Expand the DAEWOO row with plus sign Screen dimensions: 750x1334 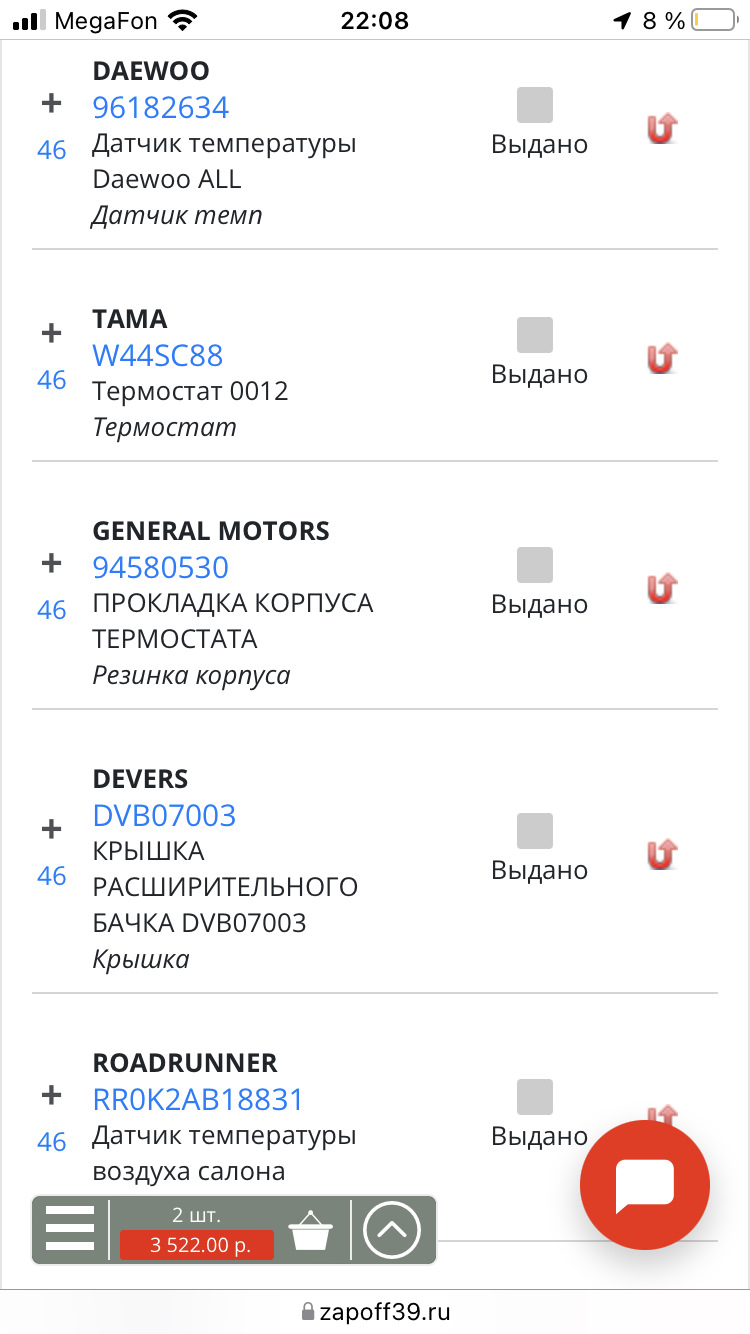51,103
